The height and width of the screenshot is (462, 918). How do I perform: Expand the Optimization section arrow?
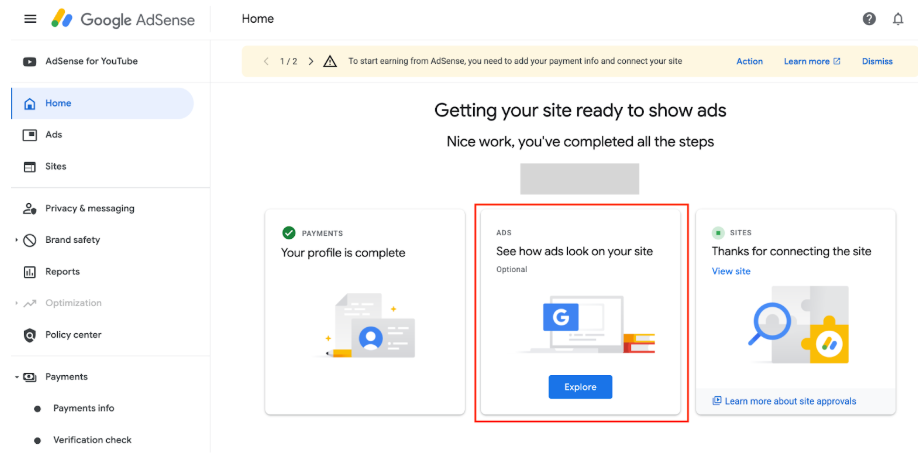16,303
